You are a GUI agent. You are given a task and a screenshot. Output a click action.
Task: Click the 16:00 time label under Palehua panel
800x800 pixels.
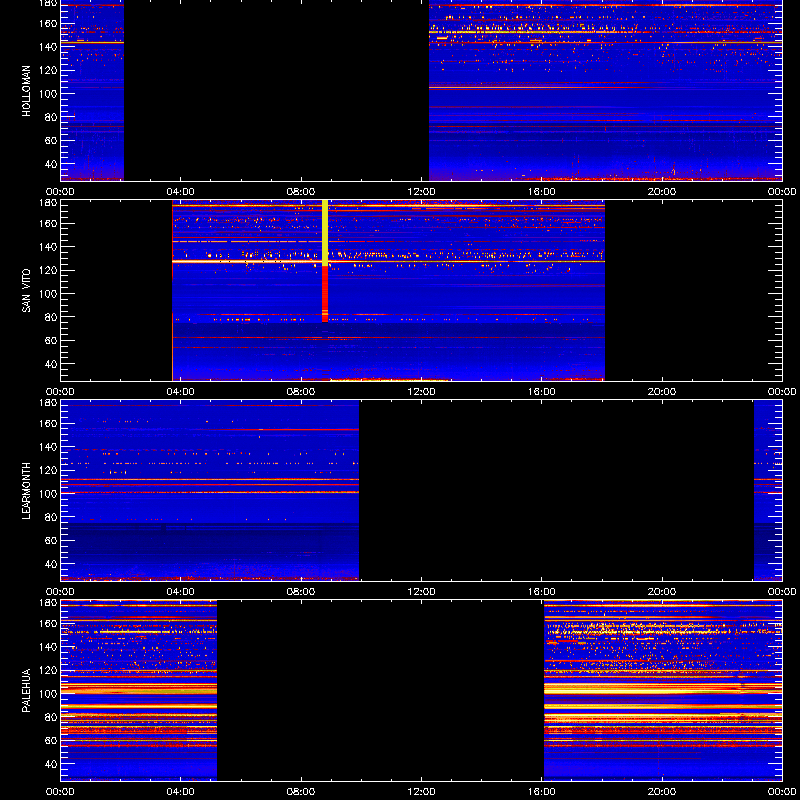click(542, 792)
